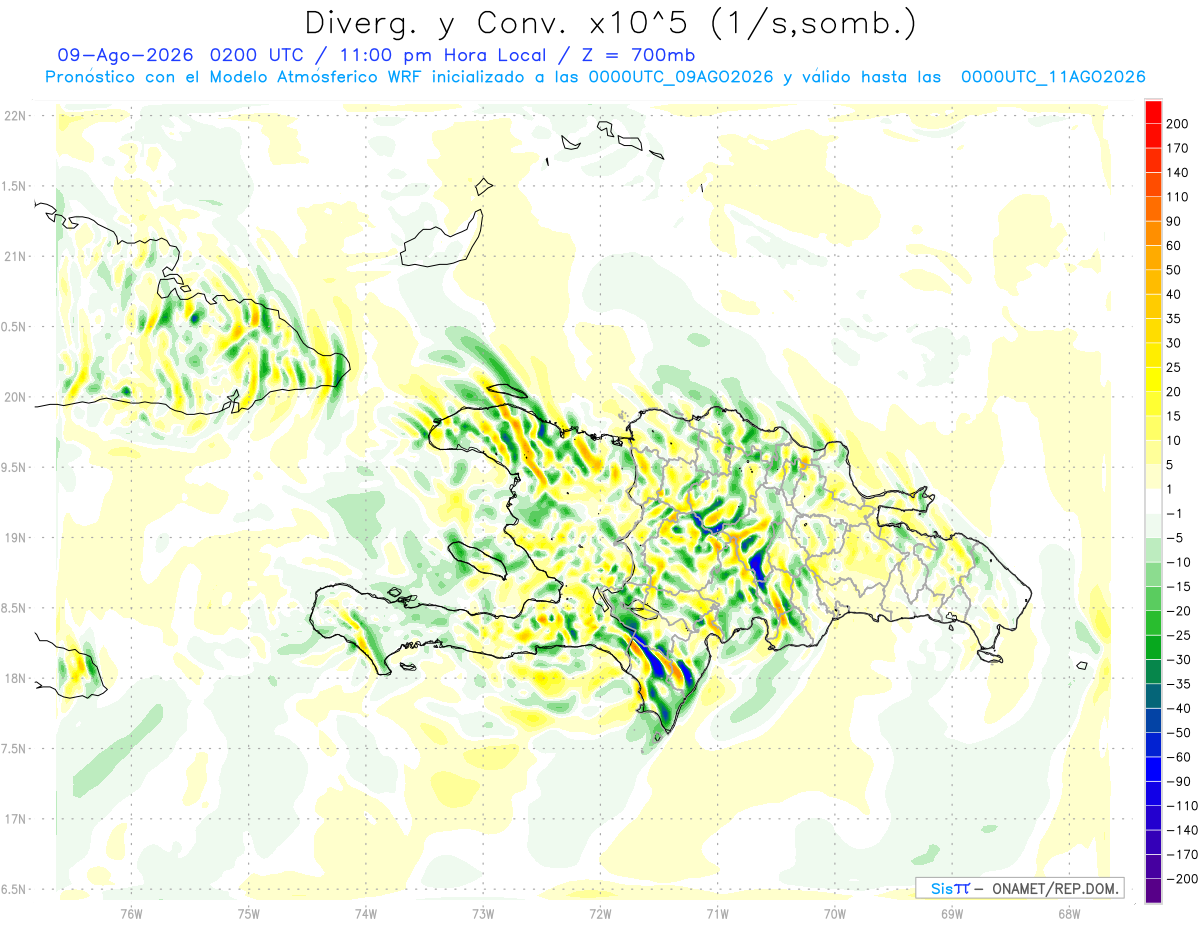
Task: Click the "19N" latitude label
Action: [14, 538]
